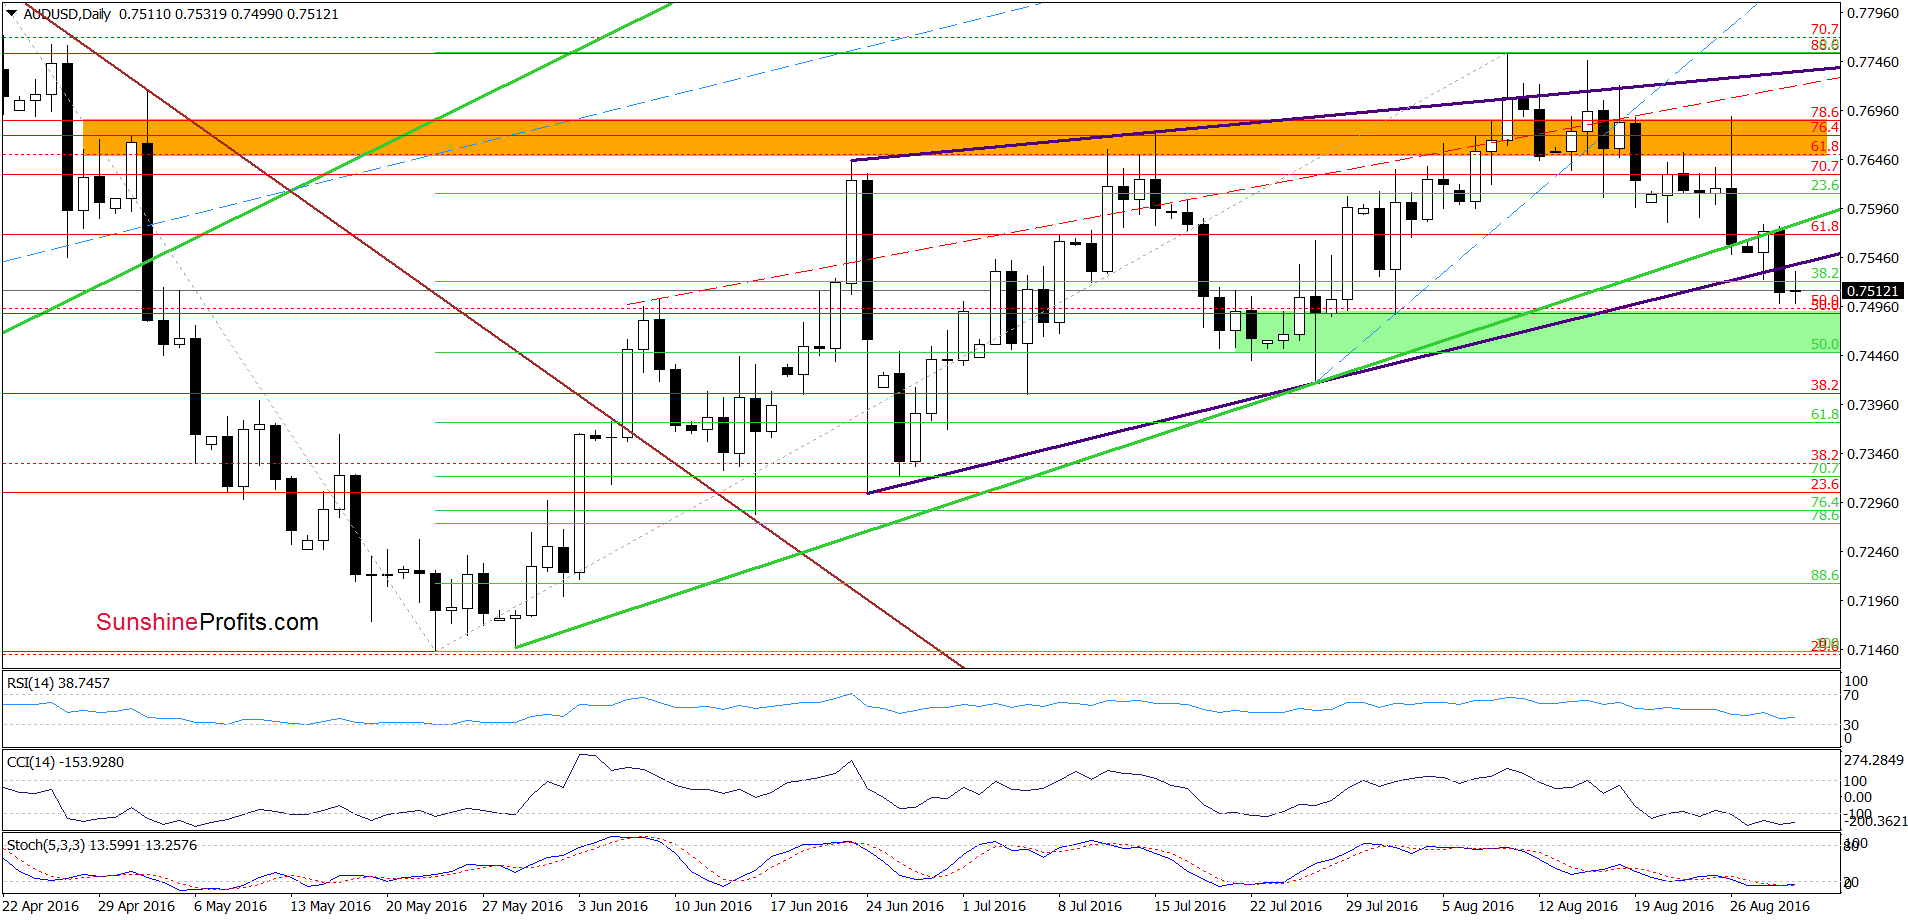The width and height of the screenshot is (1908, 920).
Task: Click the 12 Aug 2016 date label
Action: [1578, 906]
